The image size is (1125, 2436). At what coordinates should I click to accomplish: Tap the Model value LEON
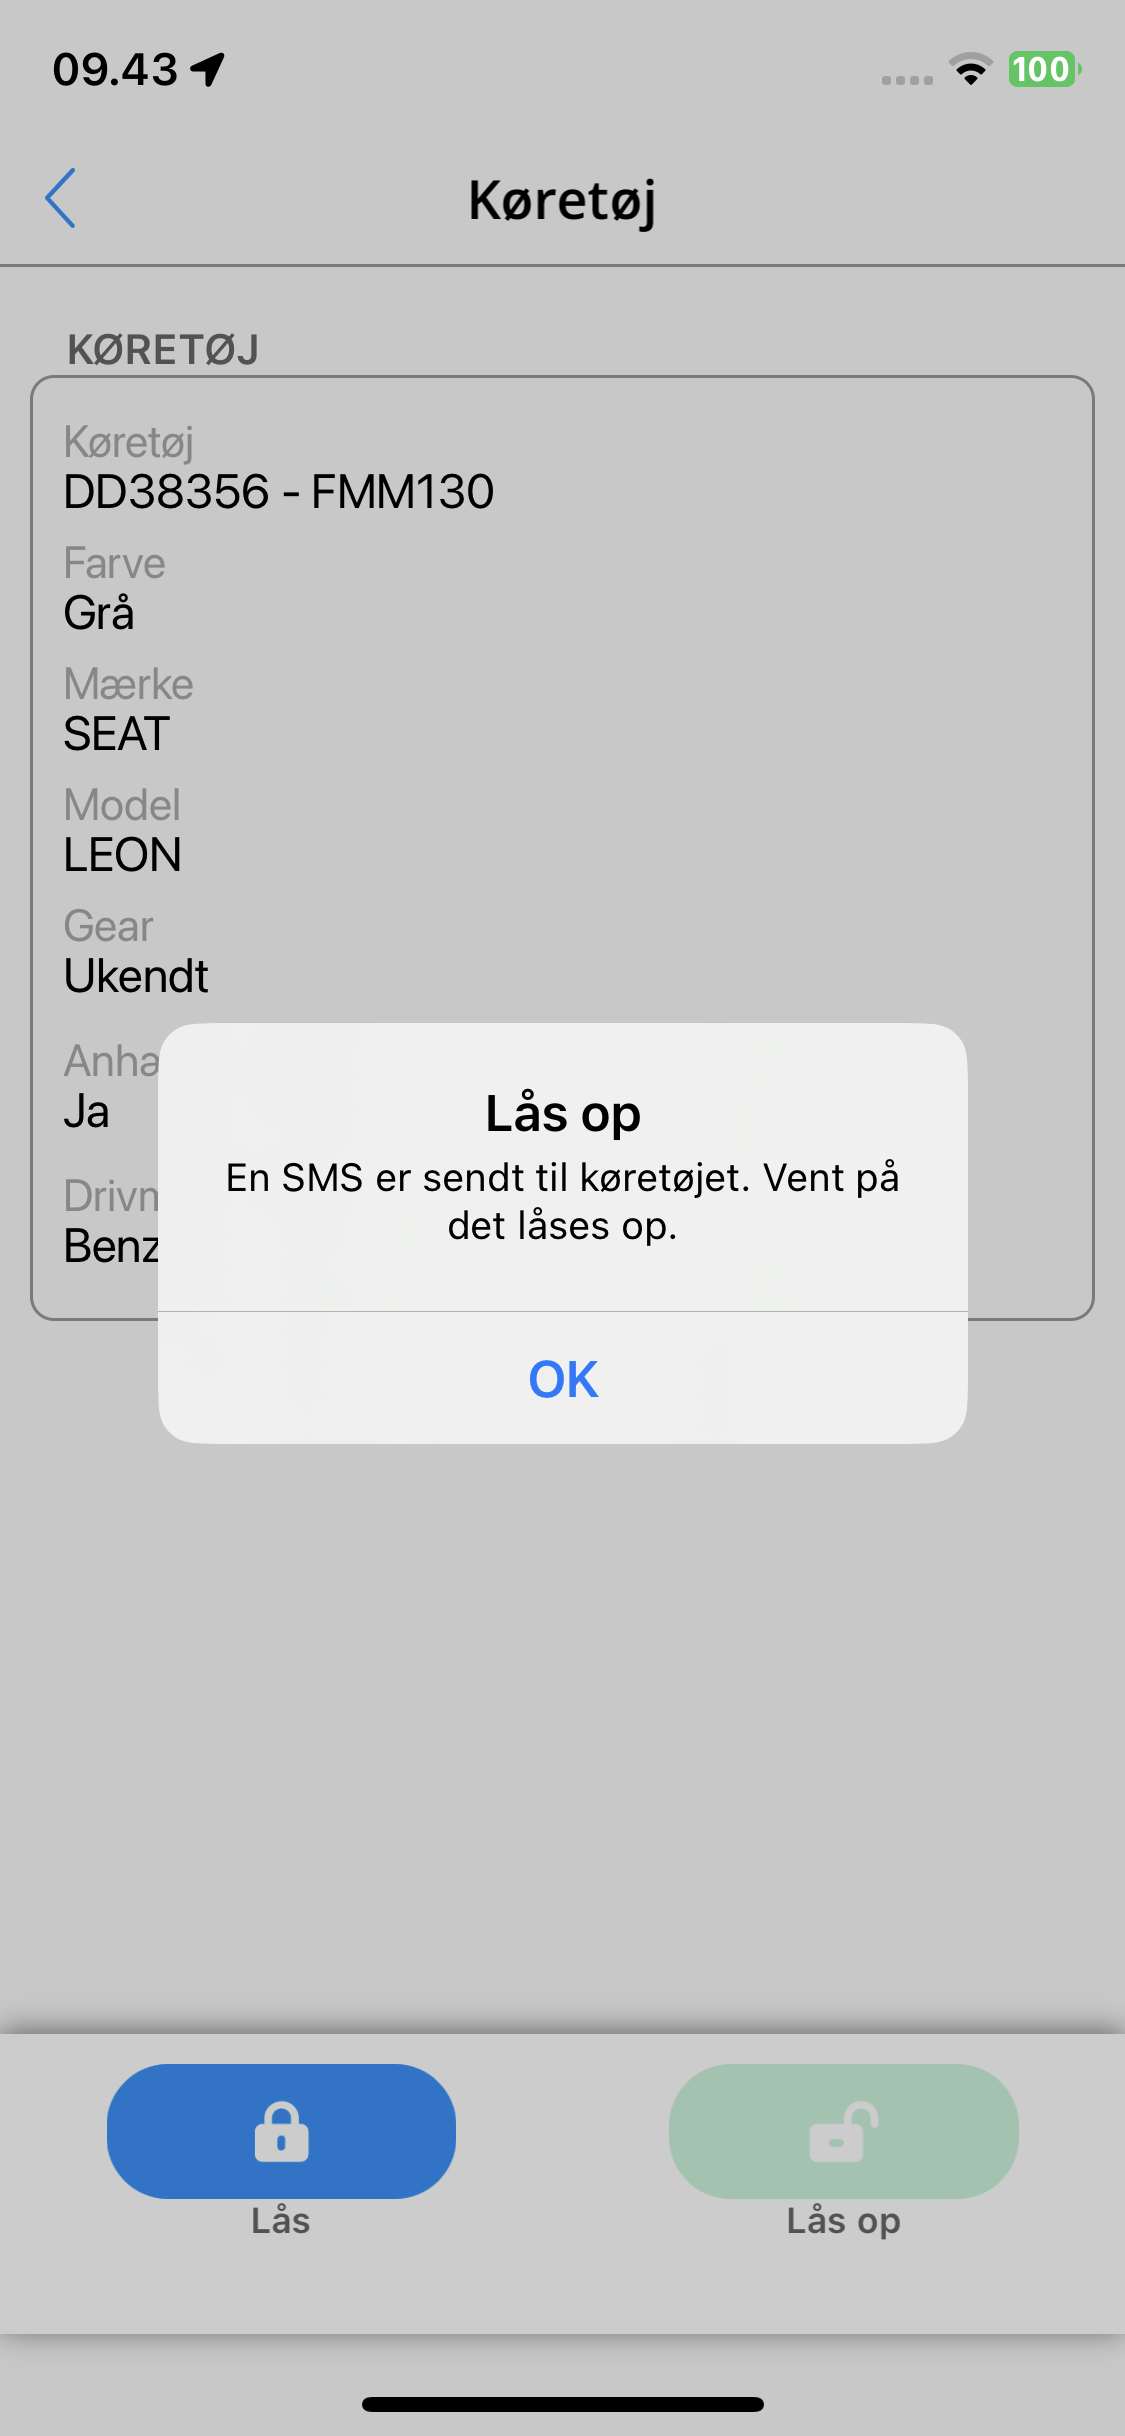(122, 855)
